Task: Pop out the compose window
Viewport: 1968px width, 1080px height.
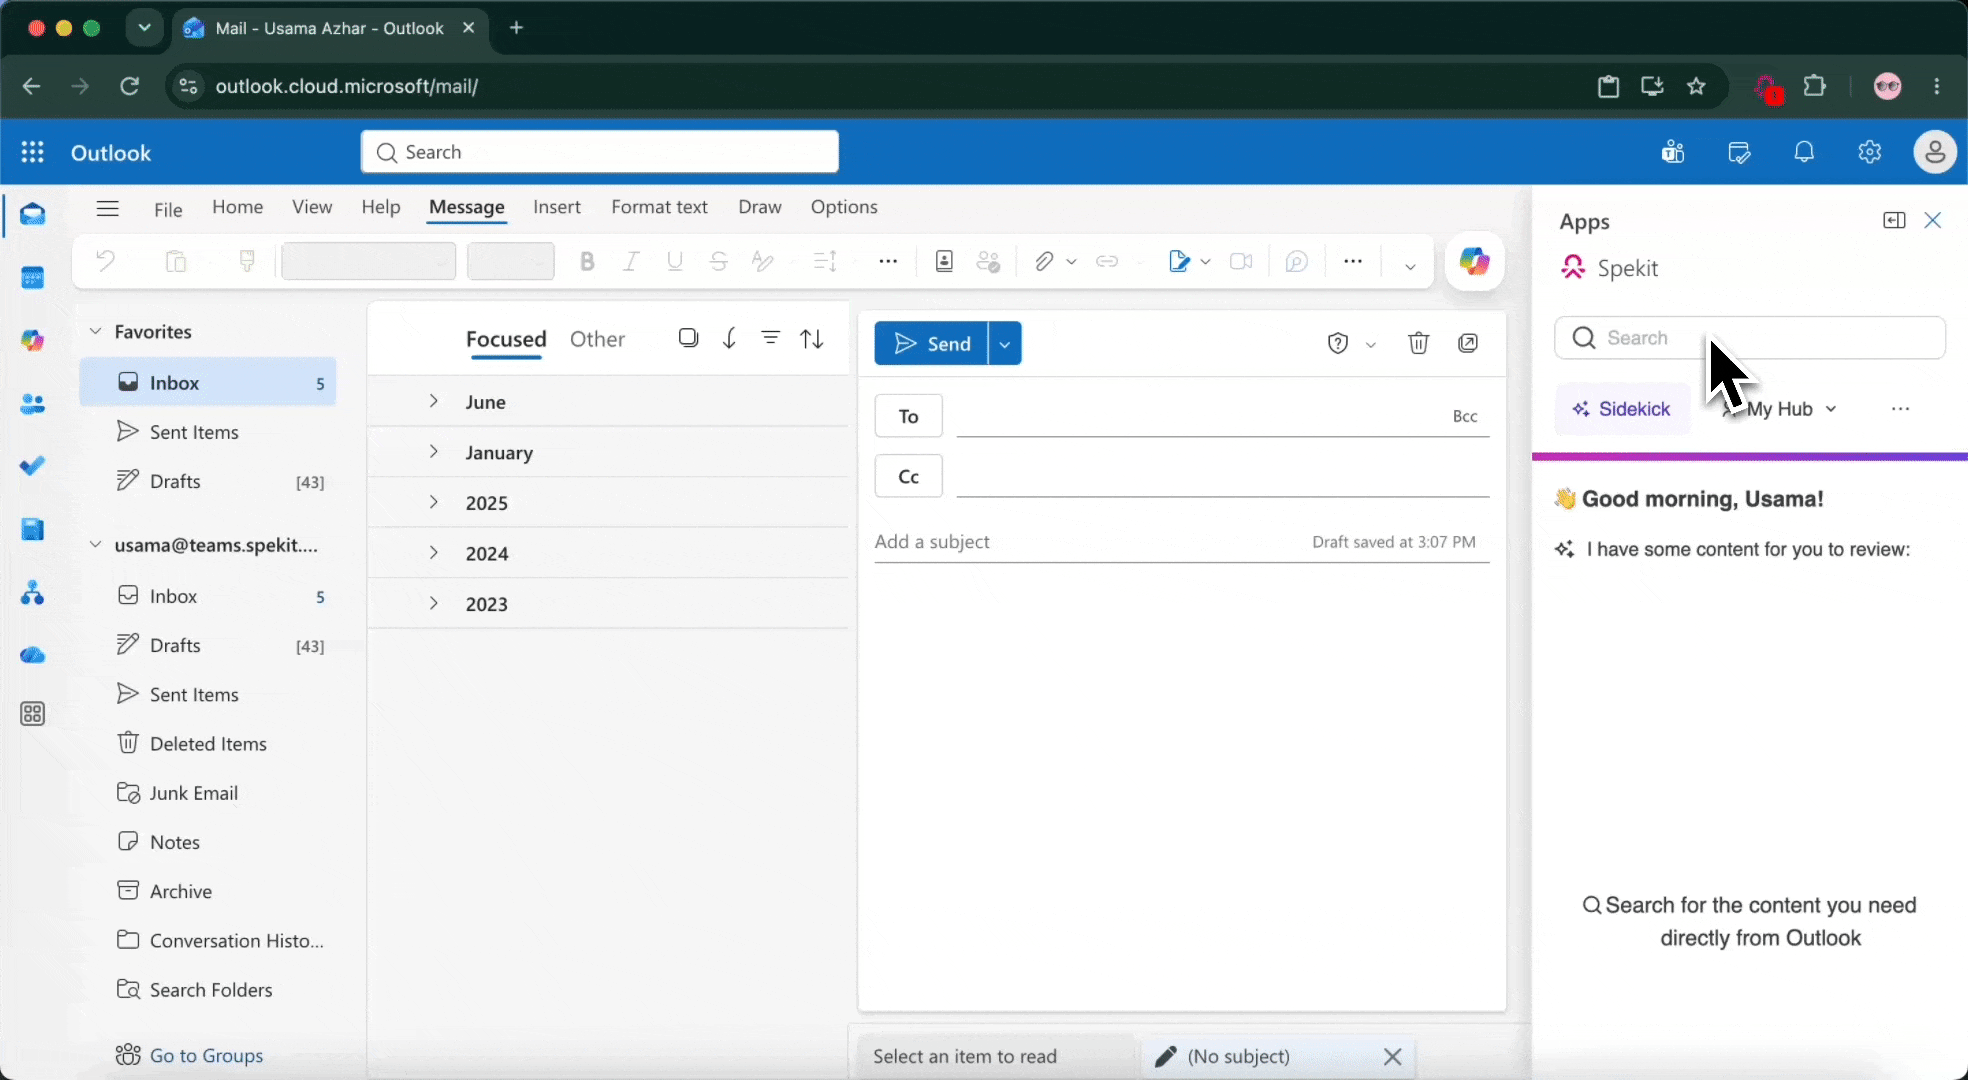Action: click(x=1468, y=343)
